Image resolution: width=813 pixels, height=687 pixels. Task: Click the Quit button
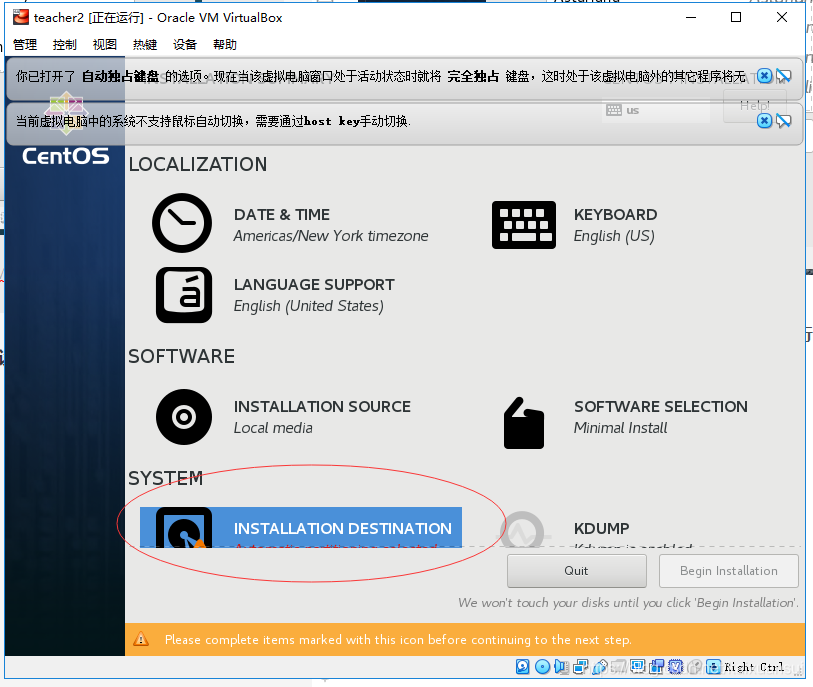click(x=577, y=571)
